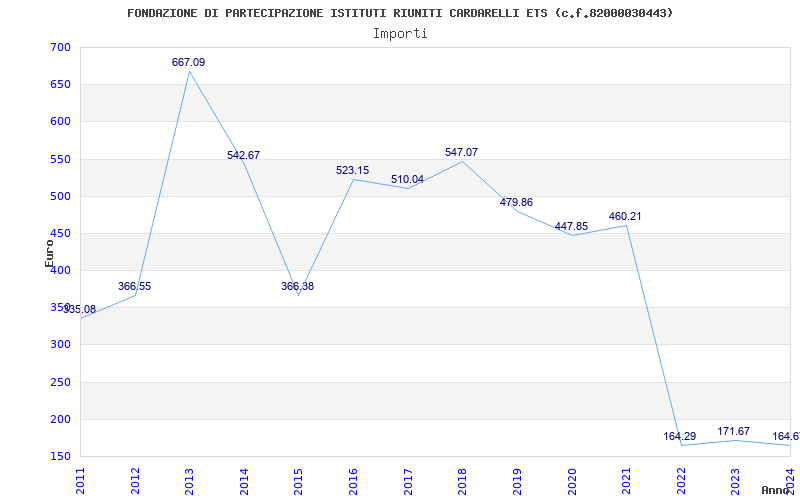Select the 164.29 data label
800x500 pixels.
pyautogui.click(x=680, y=436)
